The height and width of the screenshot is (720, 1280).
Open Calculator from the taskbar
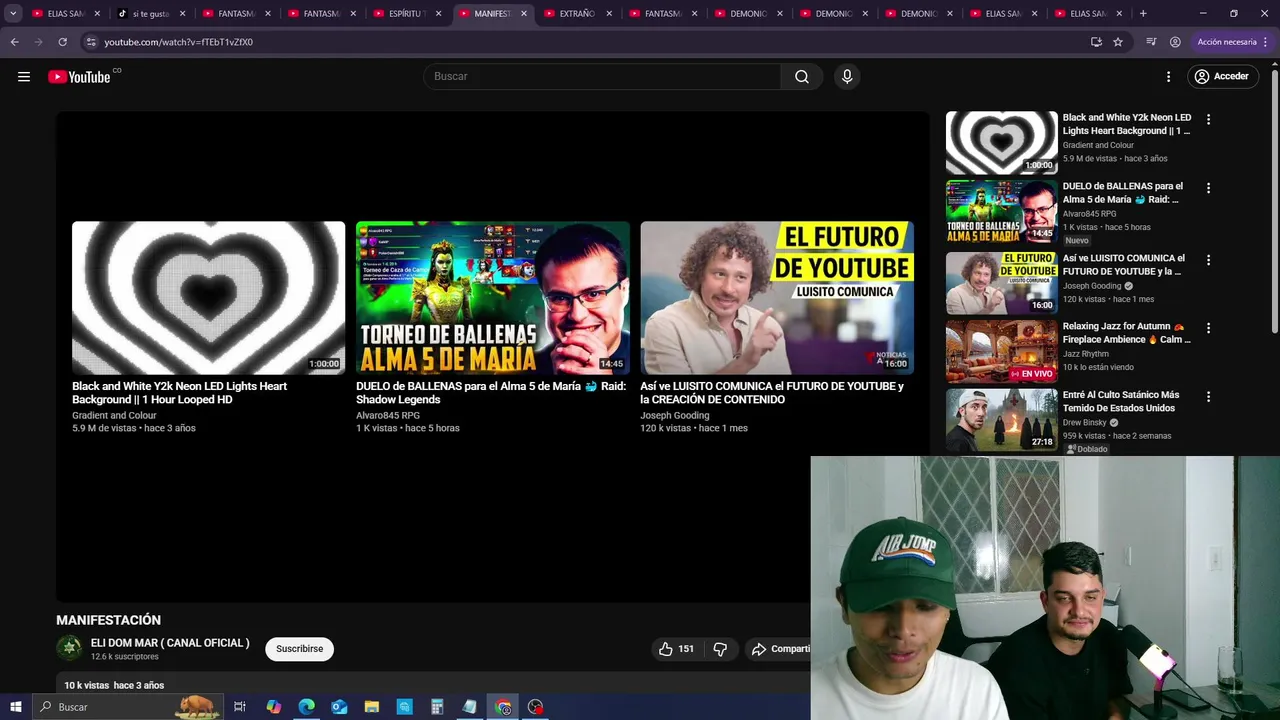pos(437,707)
